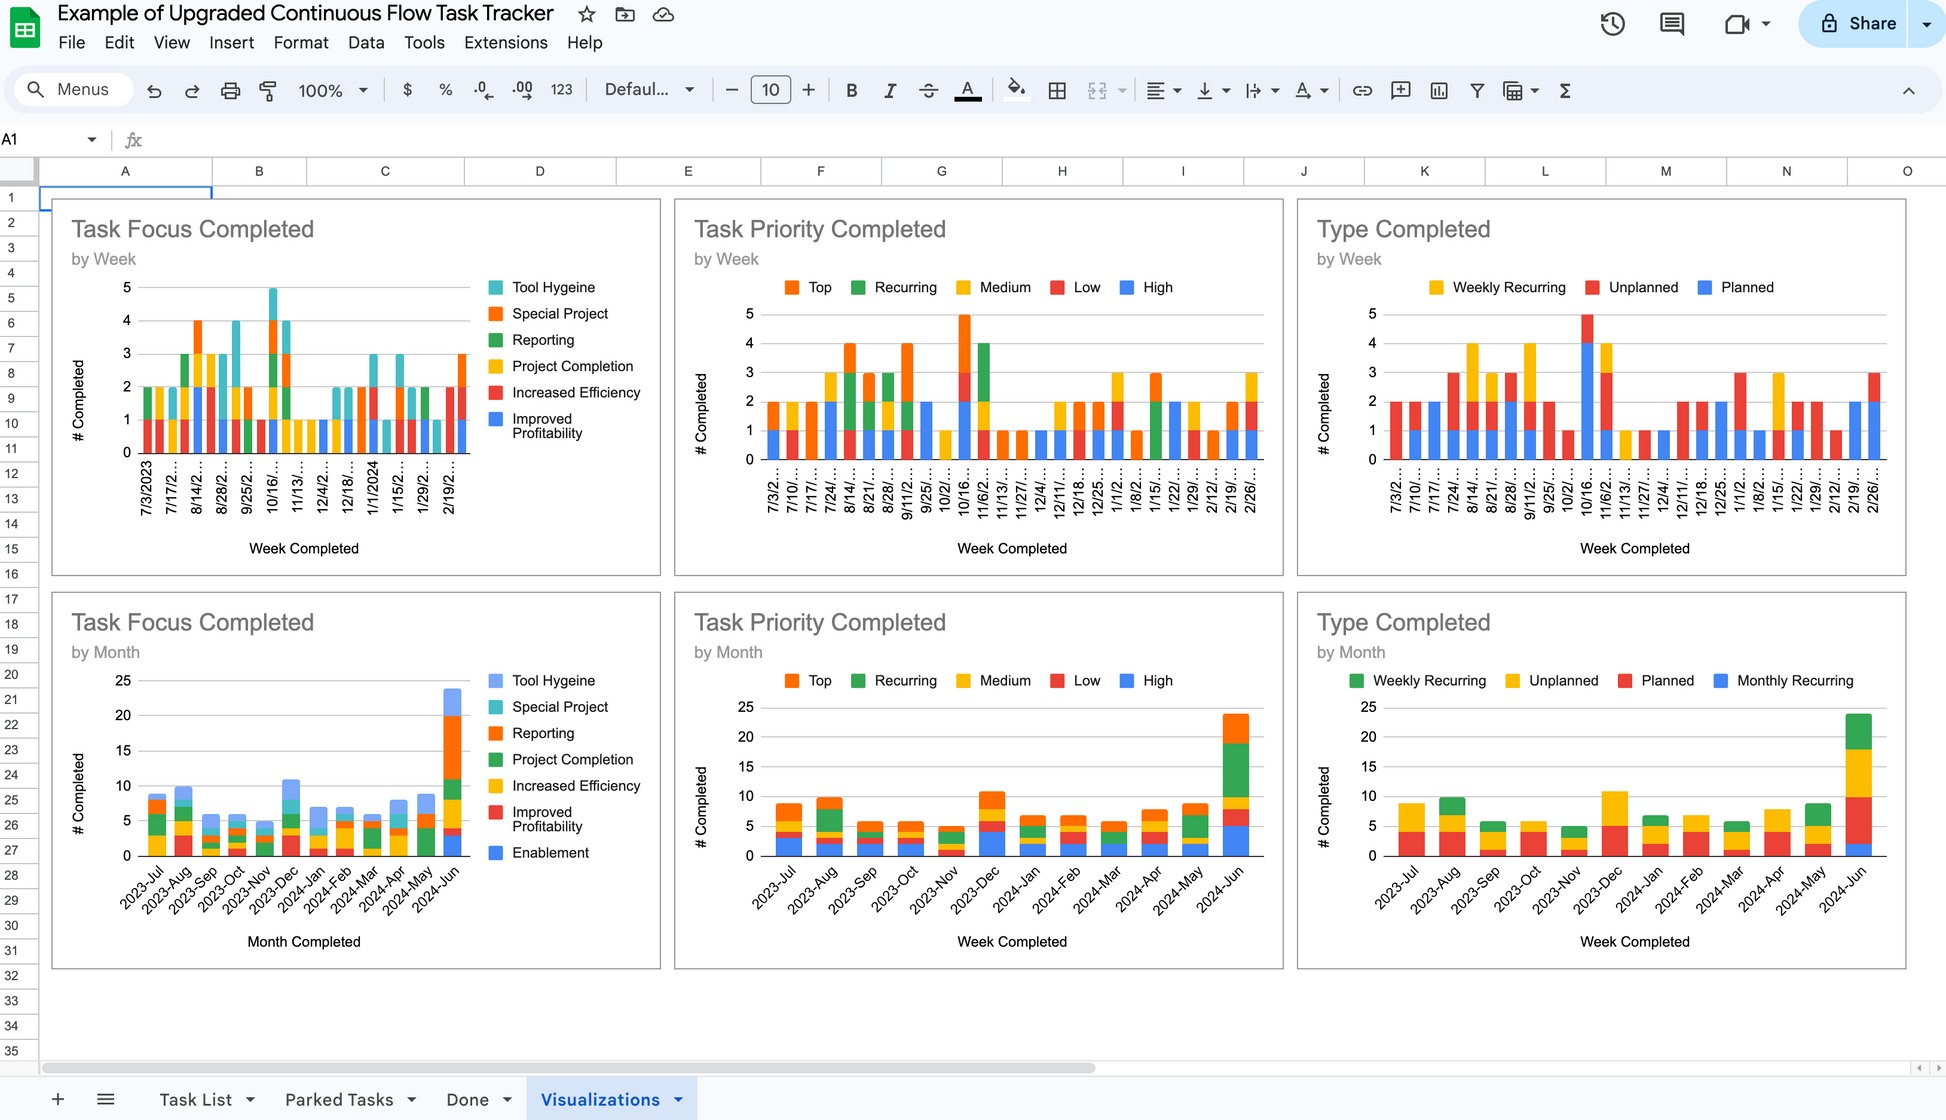Open the font family dropdown
The width and height of the screenshot is (1946, 1120).
click(x=649, y=90)
